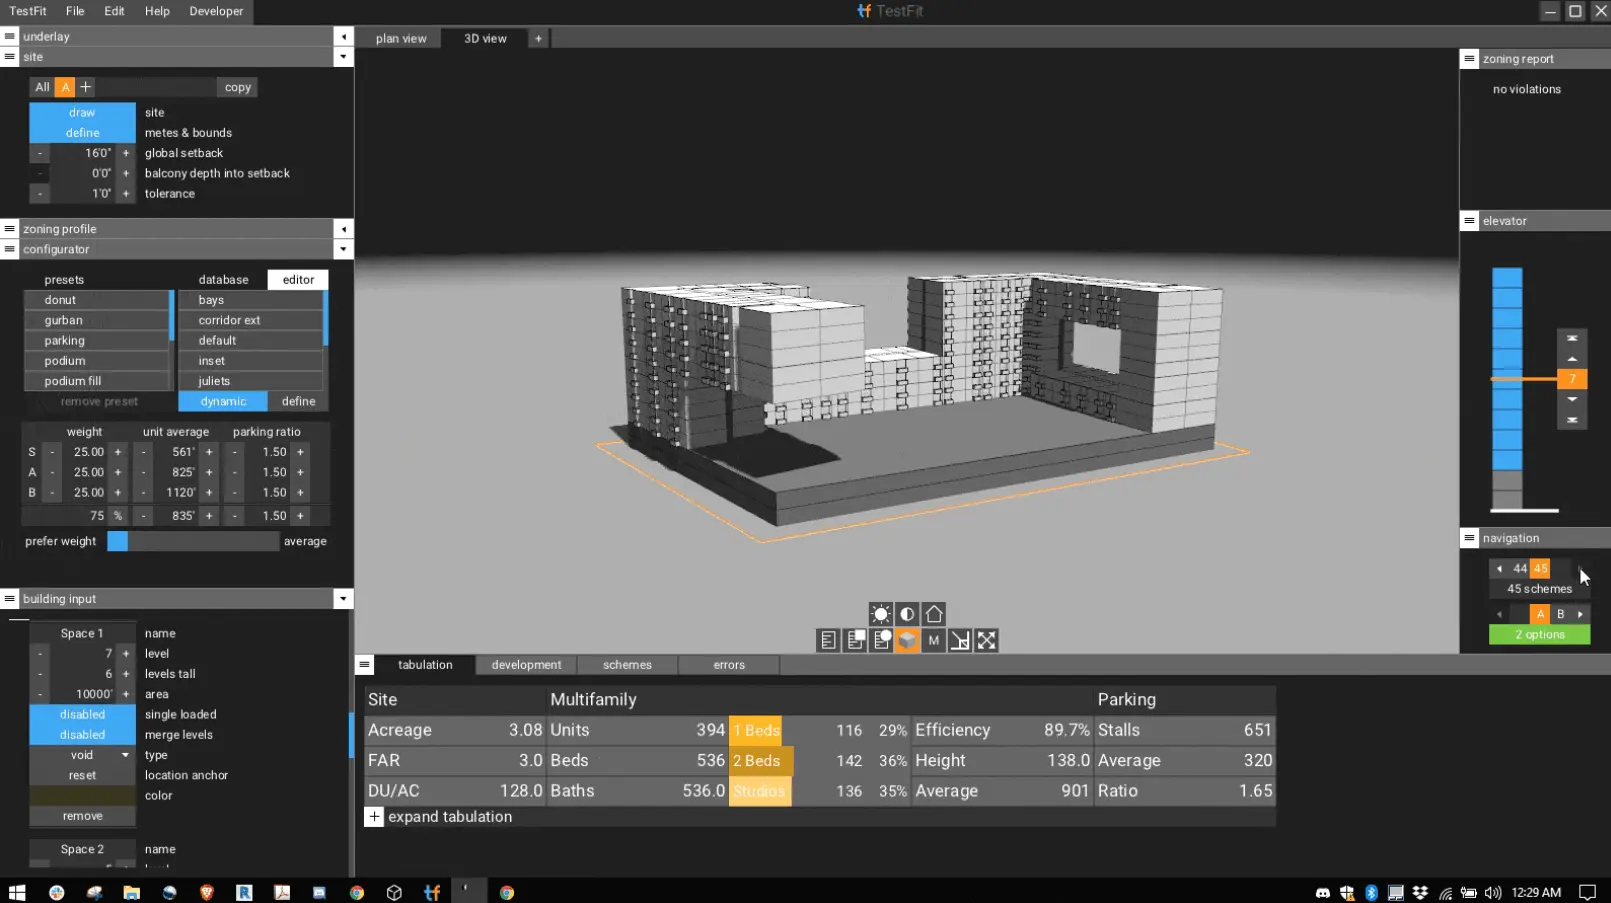1611x903 pixels.
Task: Click the orange level 7 on elevator panel
Action: pyautogui.click(x=1571, y=379)
